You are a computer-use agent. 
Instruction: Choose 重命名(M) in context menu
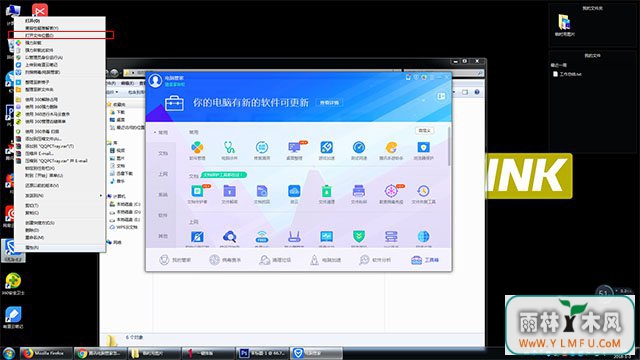click(x=60, y=238)
